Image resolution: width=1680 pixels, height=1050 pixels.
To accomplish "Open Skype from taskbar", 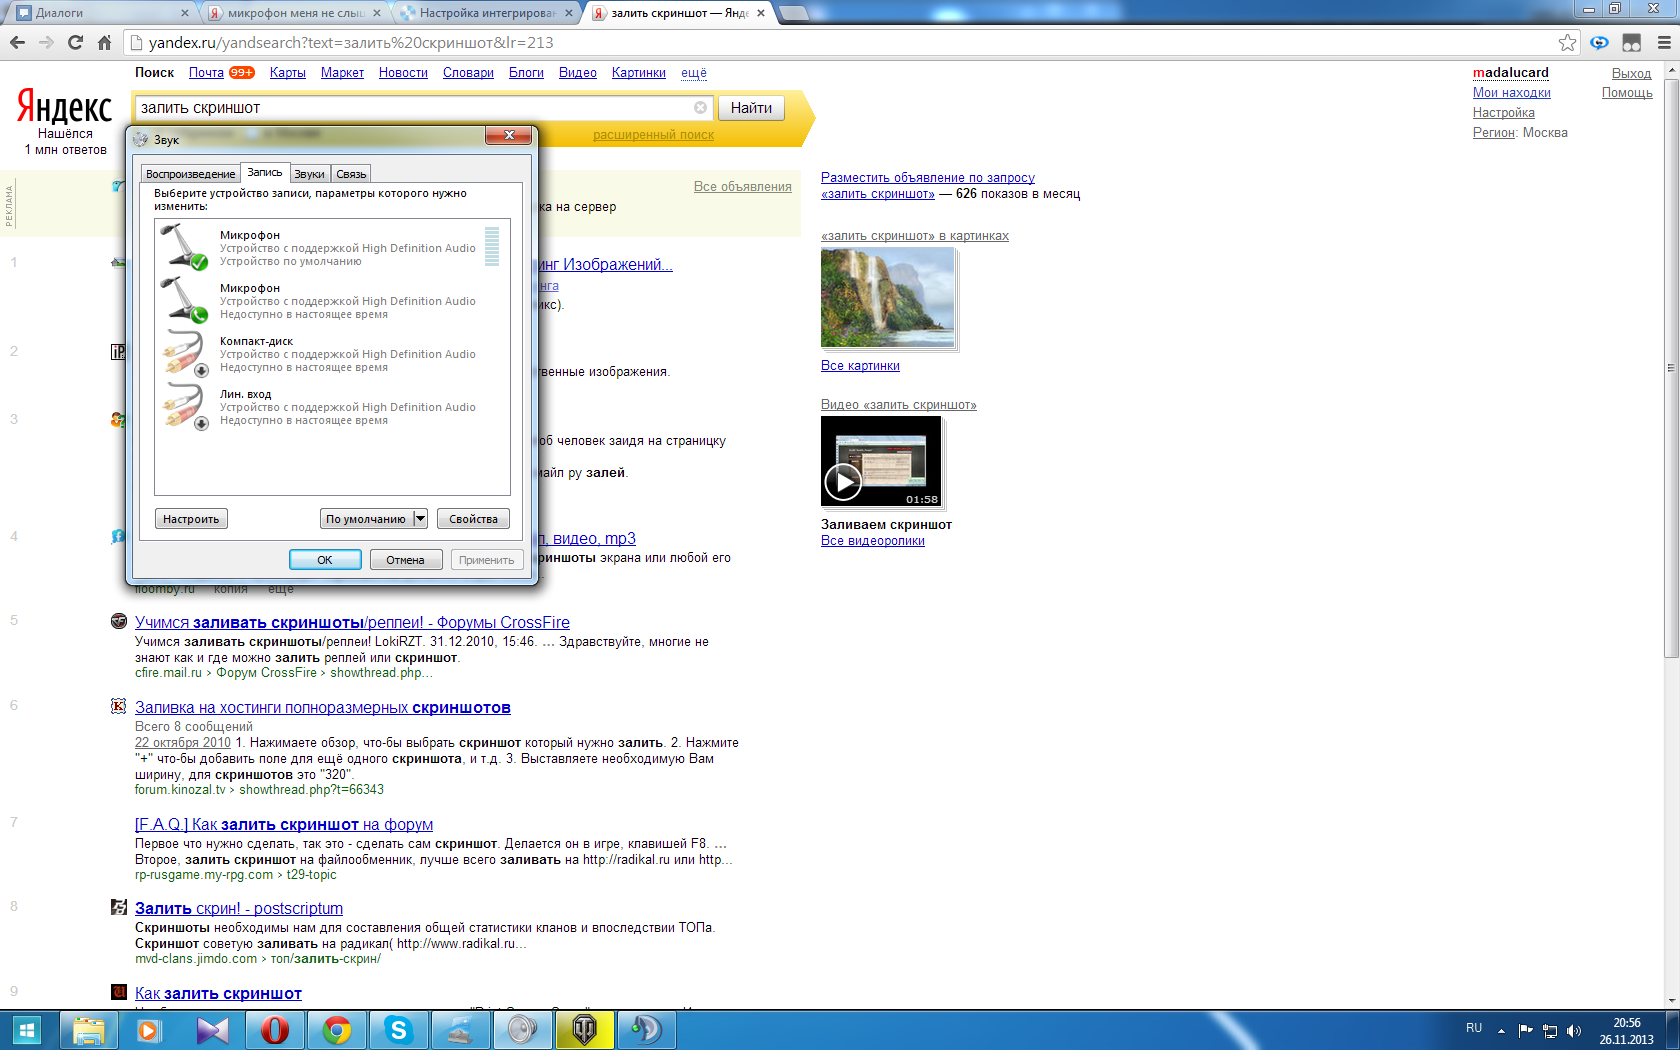I will click(x=399, y=1029).
